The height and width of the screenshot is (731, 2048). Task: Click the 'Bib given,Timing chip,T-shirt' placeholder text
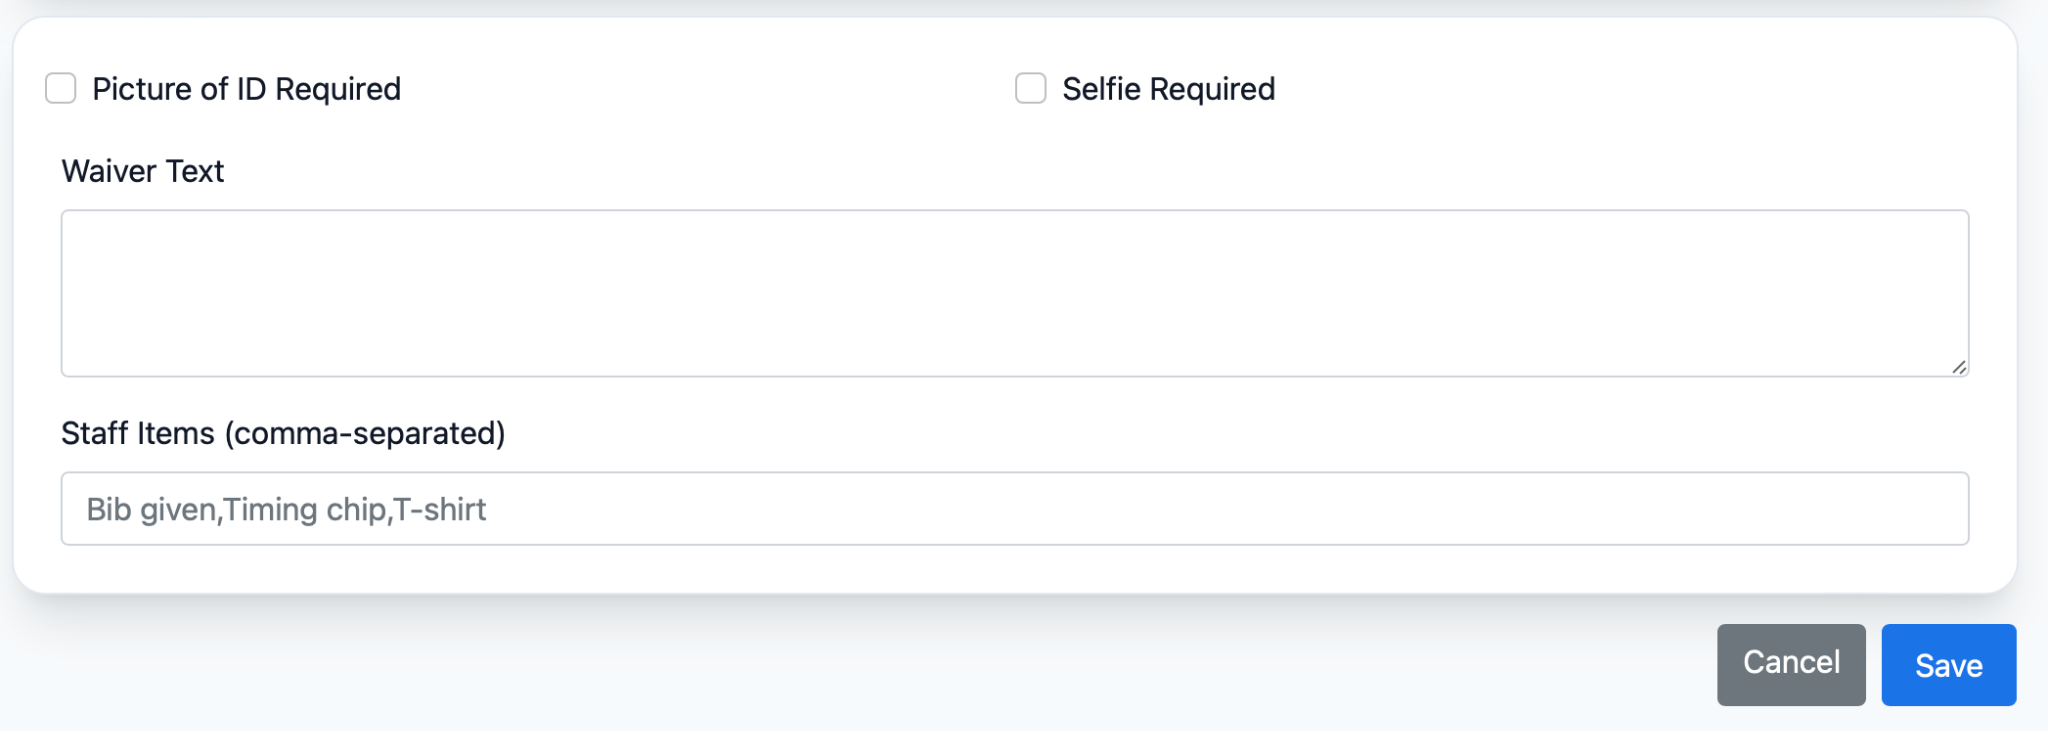coord(286,510)
